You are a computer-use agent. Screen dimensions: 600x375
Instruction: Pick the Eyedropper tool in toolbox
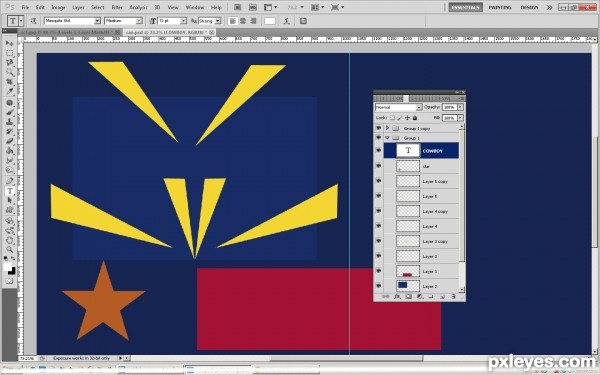click(10, 91)
